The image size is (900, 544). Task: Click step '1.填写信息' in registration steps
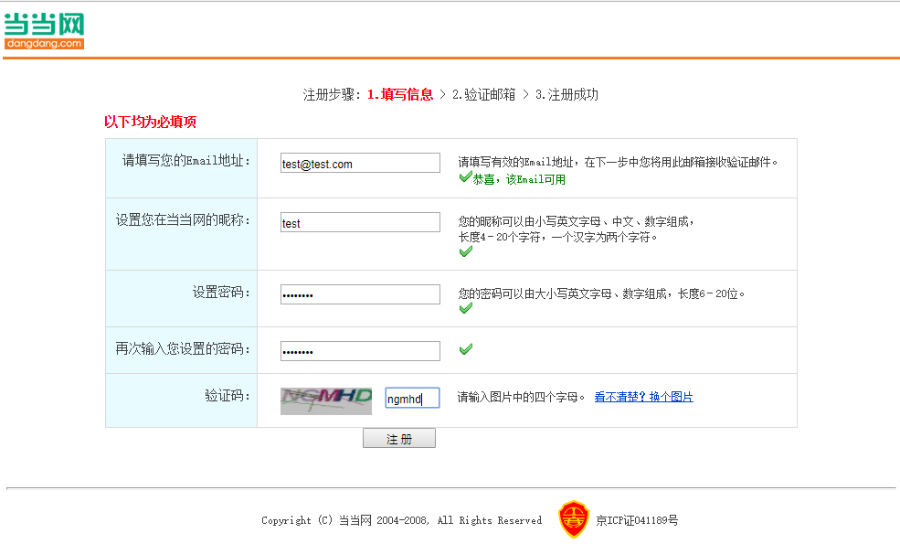click(400, 95)
